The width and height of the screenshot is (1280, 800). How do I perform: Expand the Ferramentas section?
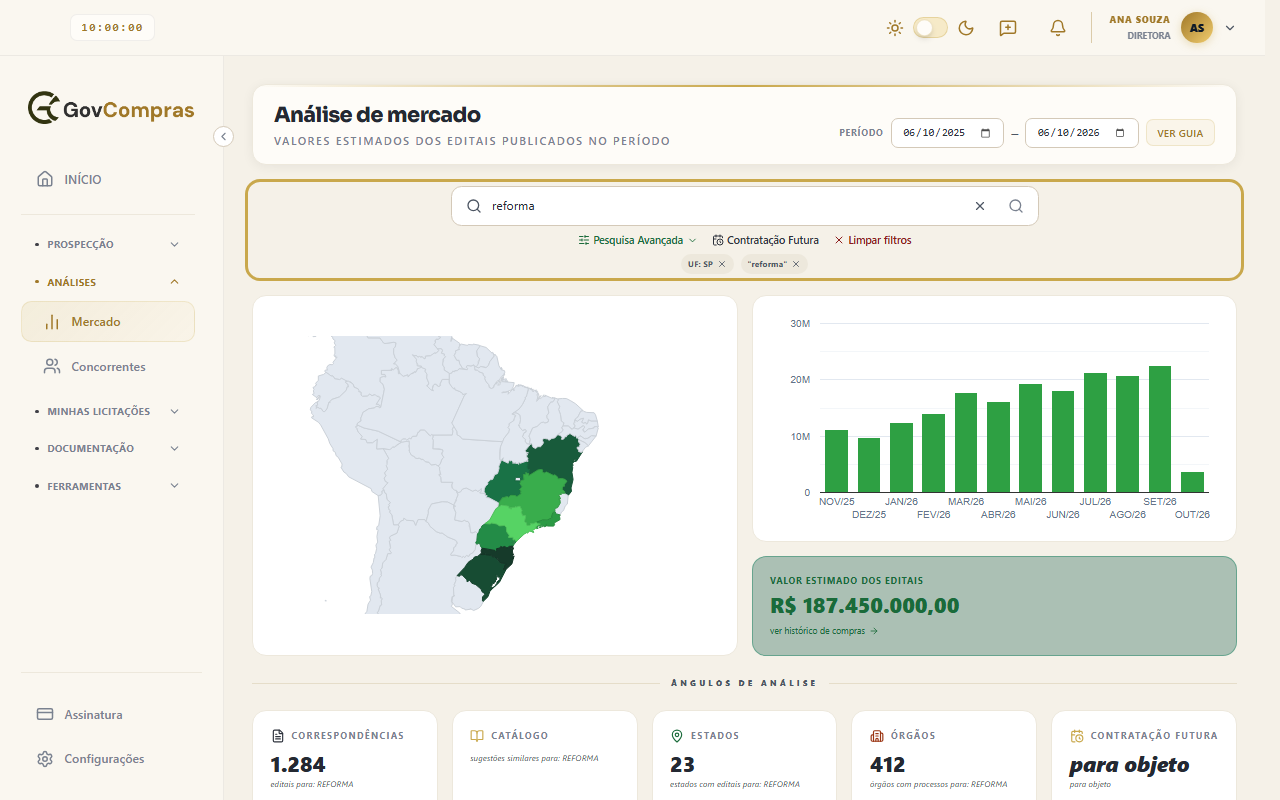tap(108, 486)
